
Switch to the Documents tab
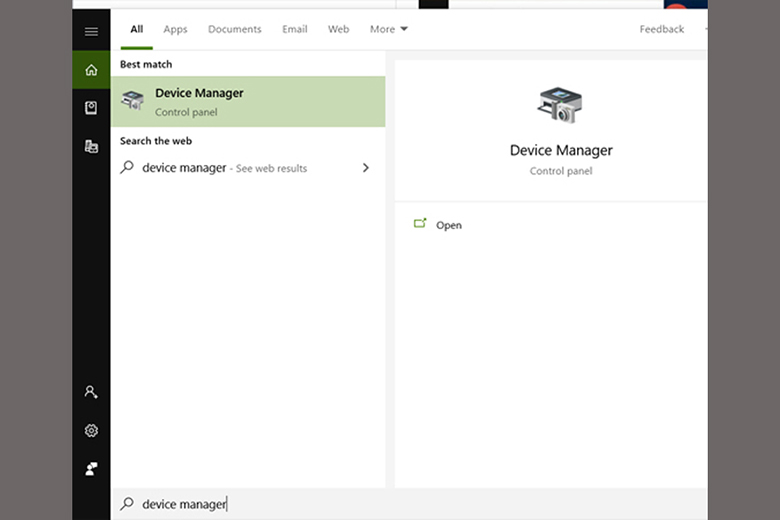point(234,29)
